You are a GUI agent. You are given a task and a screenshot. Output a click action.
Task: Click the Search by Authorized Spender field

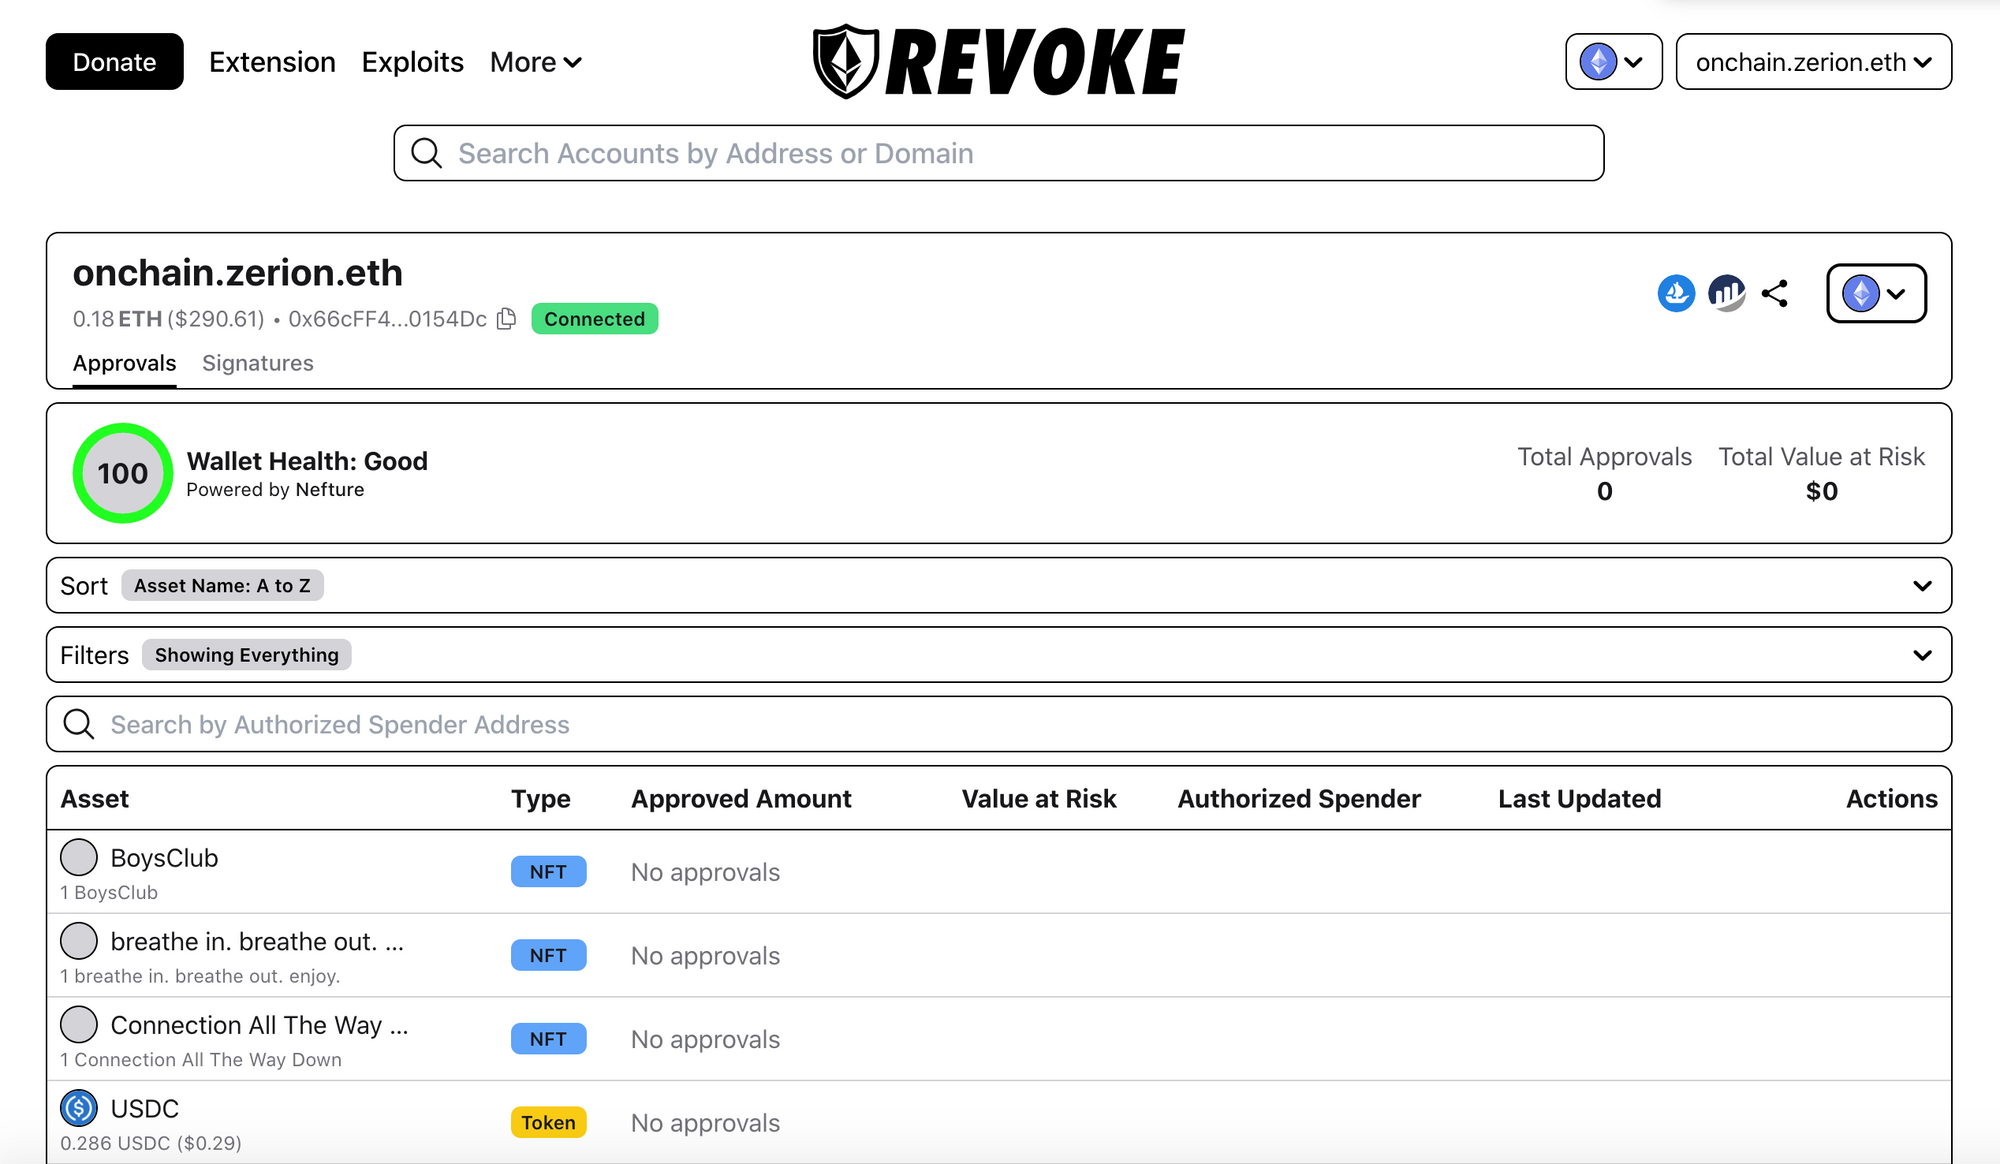(999, 722)
